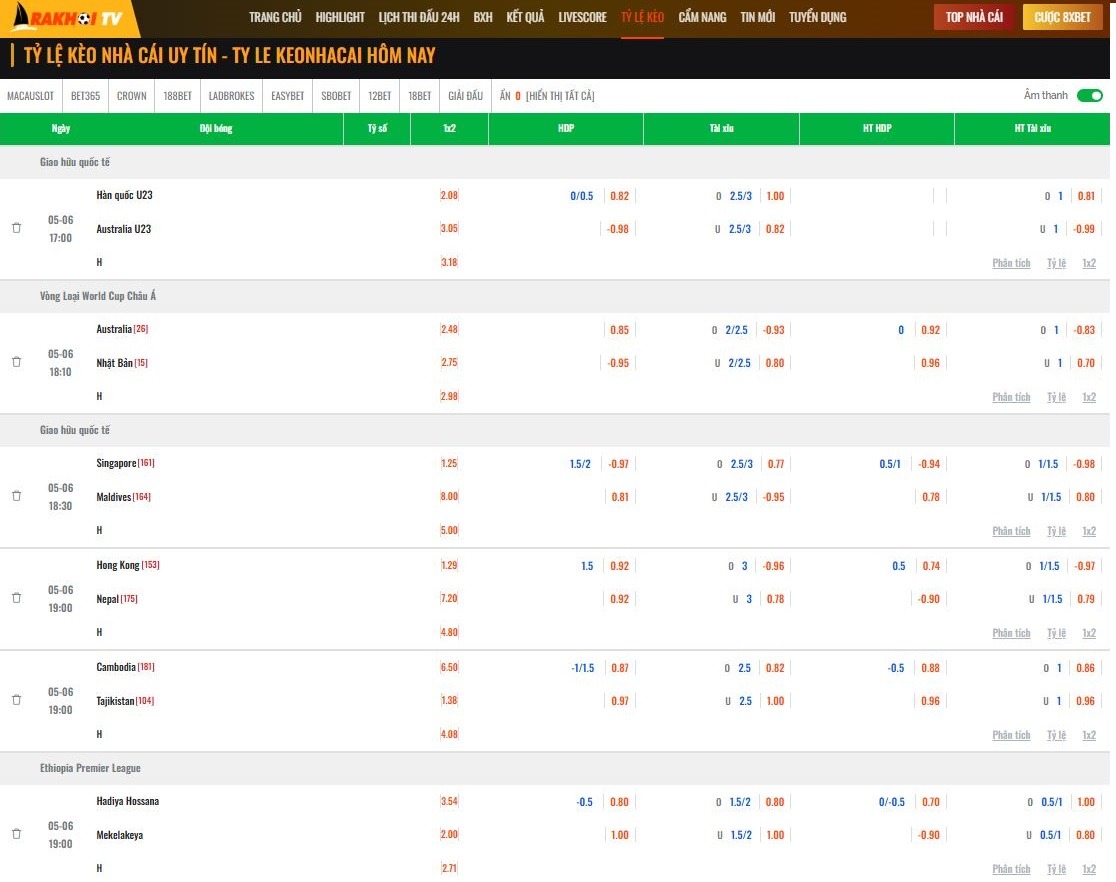This screenshot has width=1116, height=882.
Task: Click the Top Nhà Cái button
Action: coord(974,18)
